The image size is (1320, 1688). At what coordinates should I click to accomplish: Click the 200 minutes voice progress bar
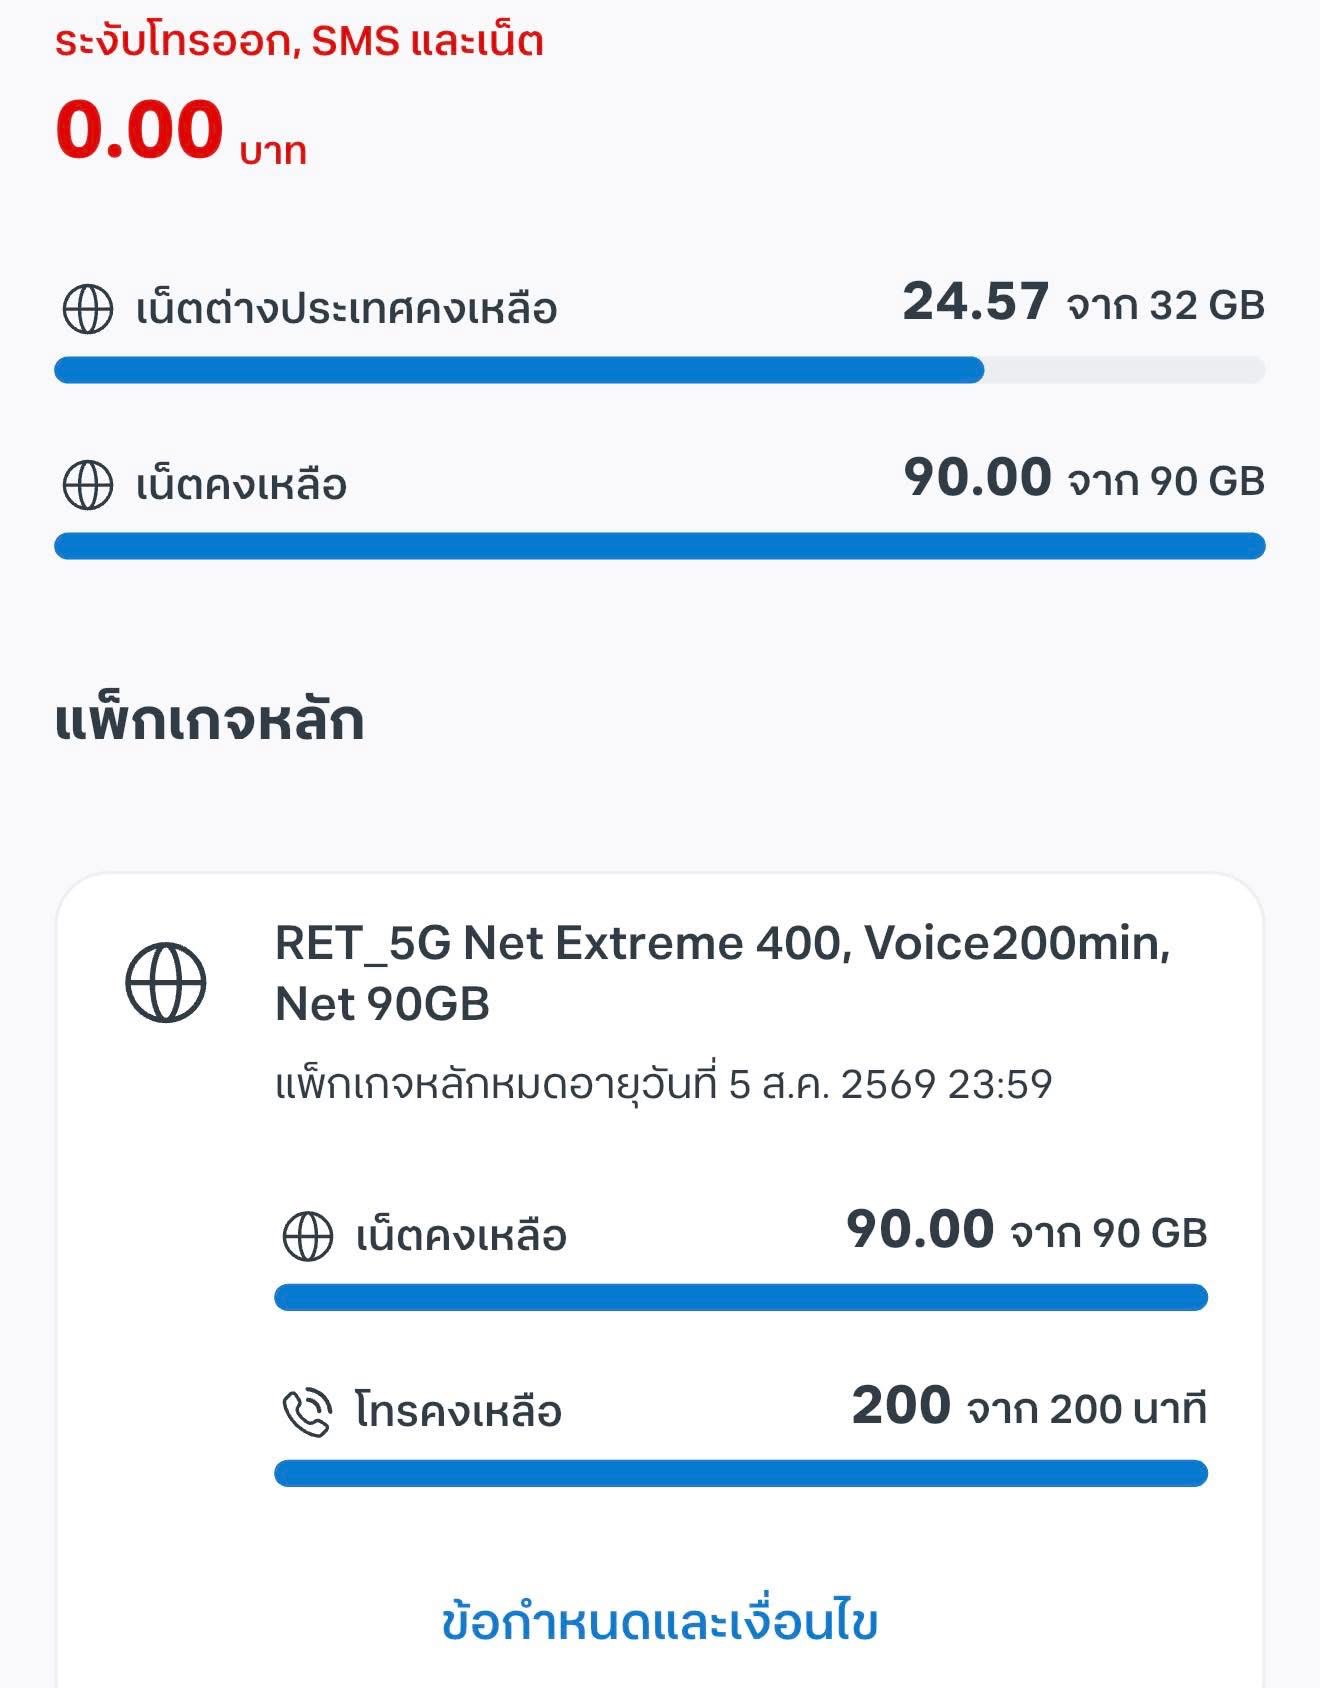tap(740, 1473)
